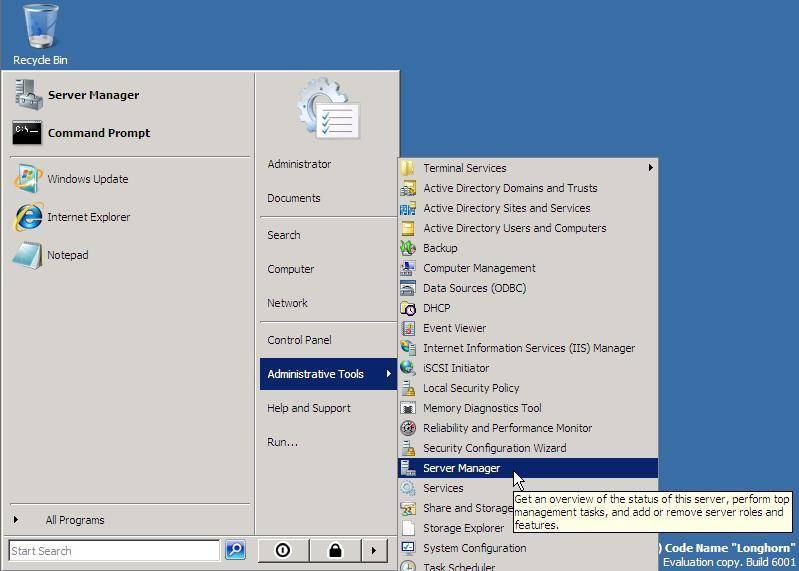The height and width of the screenshot is (571, 799).
Task: Click the Share and Storage icon
Action: point(408,508)
